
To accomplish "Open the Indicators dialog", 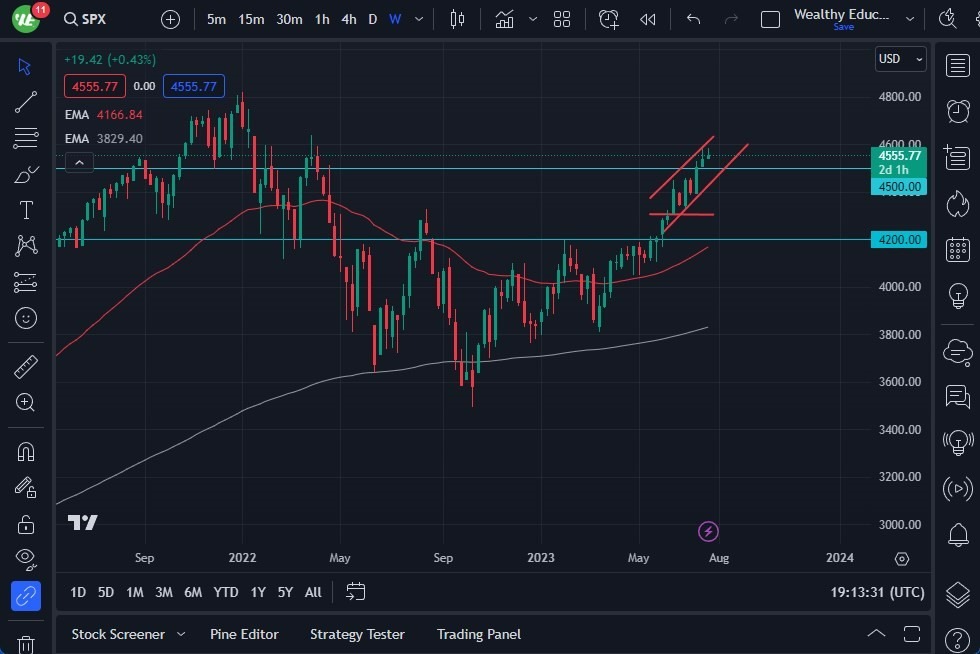I will click(x=504, y=19).
